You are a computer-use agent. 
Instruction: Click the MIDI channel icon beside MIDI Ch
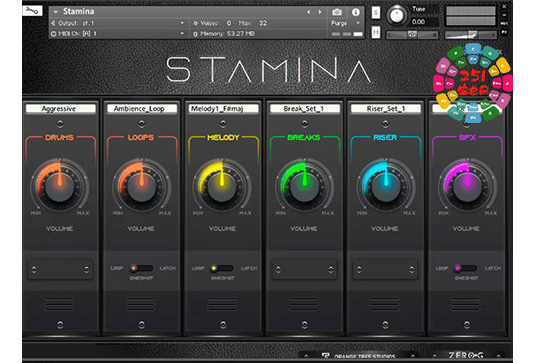(53, 34)
